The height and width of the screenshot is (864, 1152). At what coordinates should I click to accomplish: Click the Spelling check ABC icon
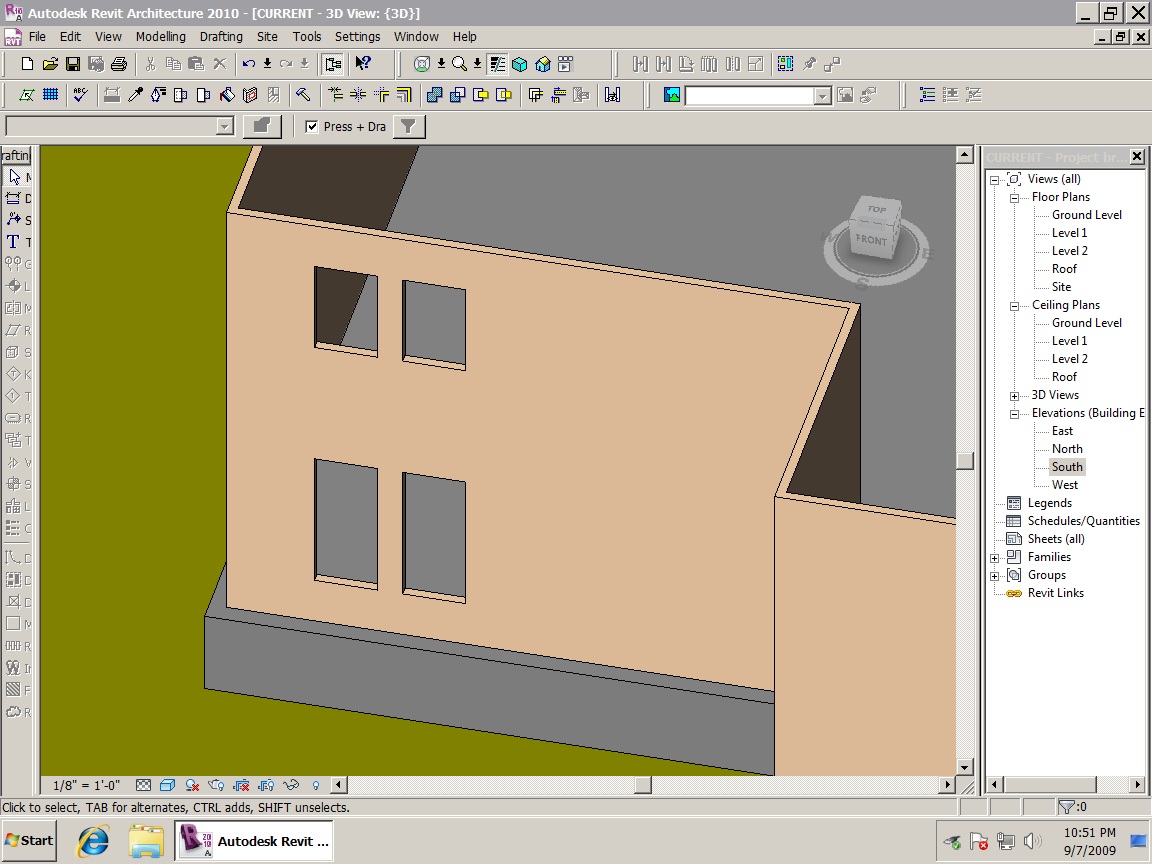click(80, 95)
